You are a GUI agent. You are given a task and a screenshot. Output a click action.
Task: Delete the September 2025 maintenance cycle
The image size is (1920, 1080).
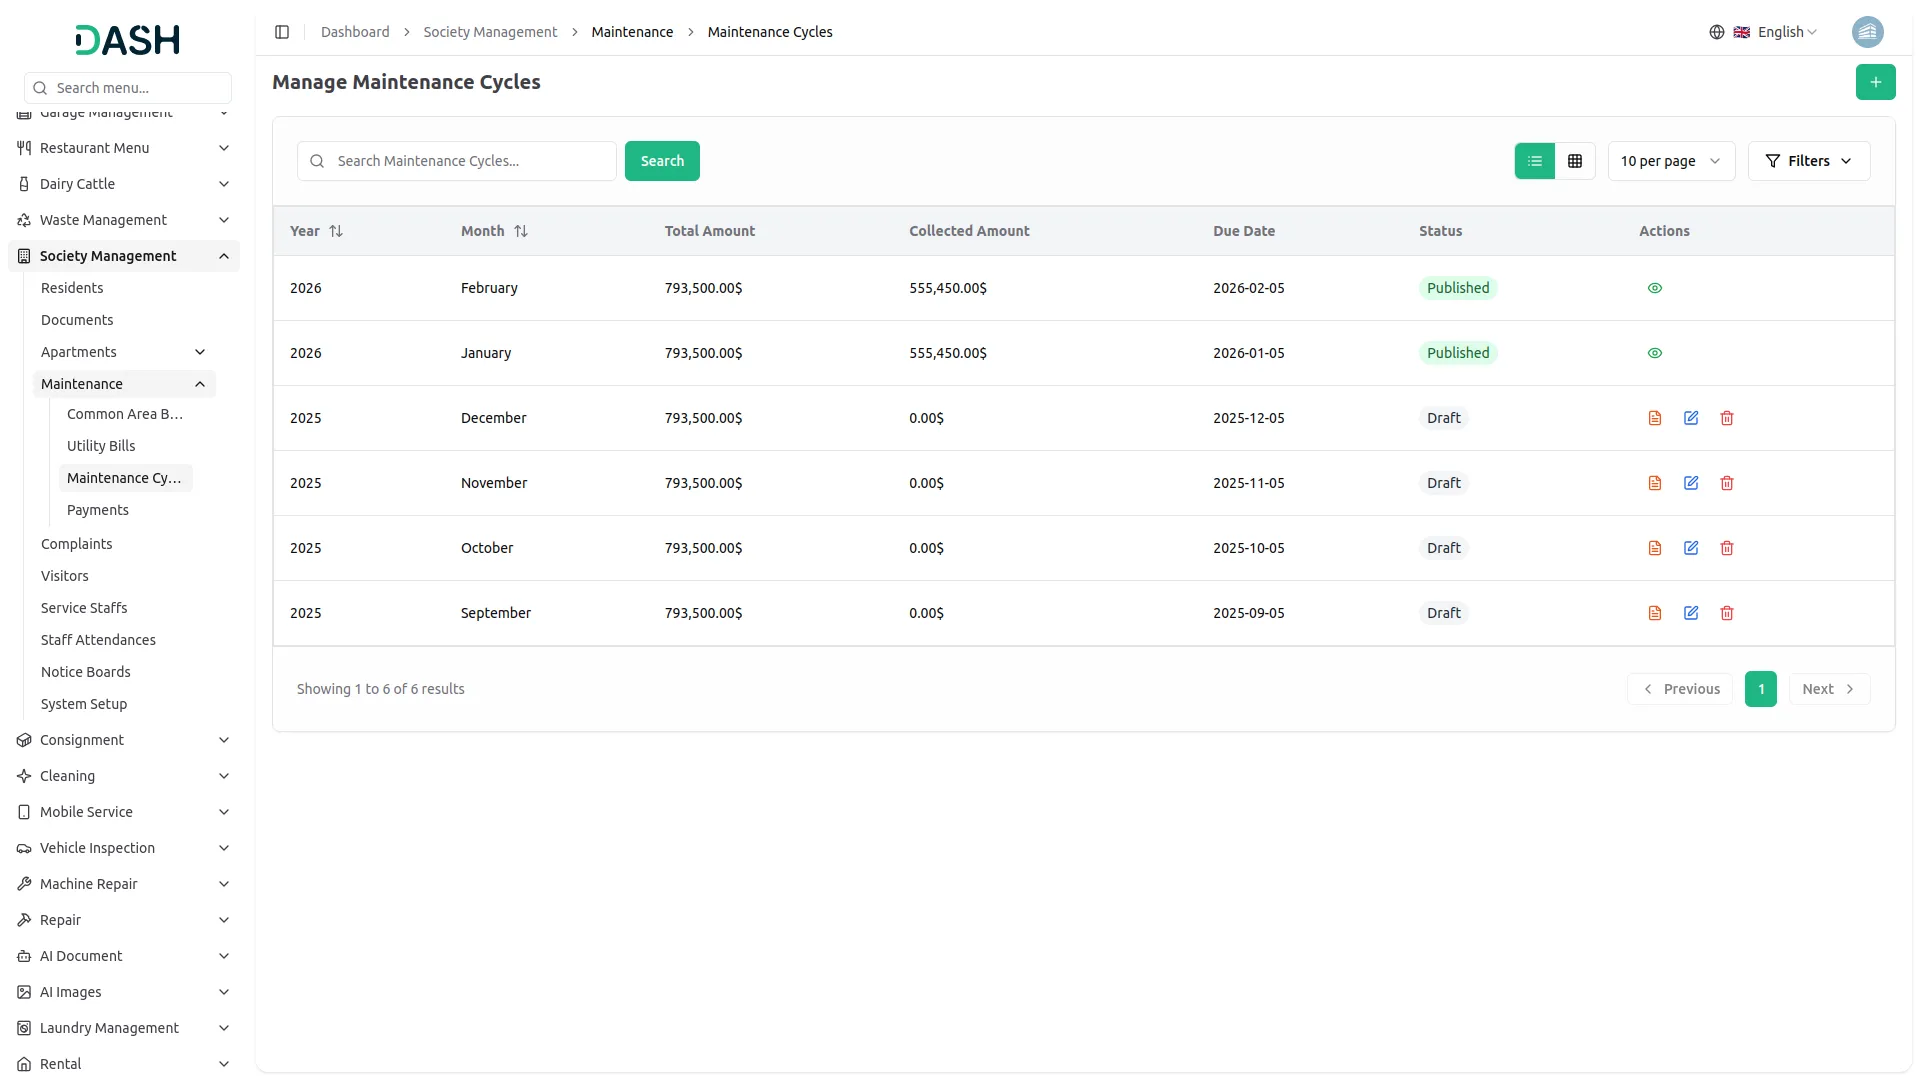(1726, 613)
